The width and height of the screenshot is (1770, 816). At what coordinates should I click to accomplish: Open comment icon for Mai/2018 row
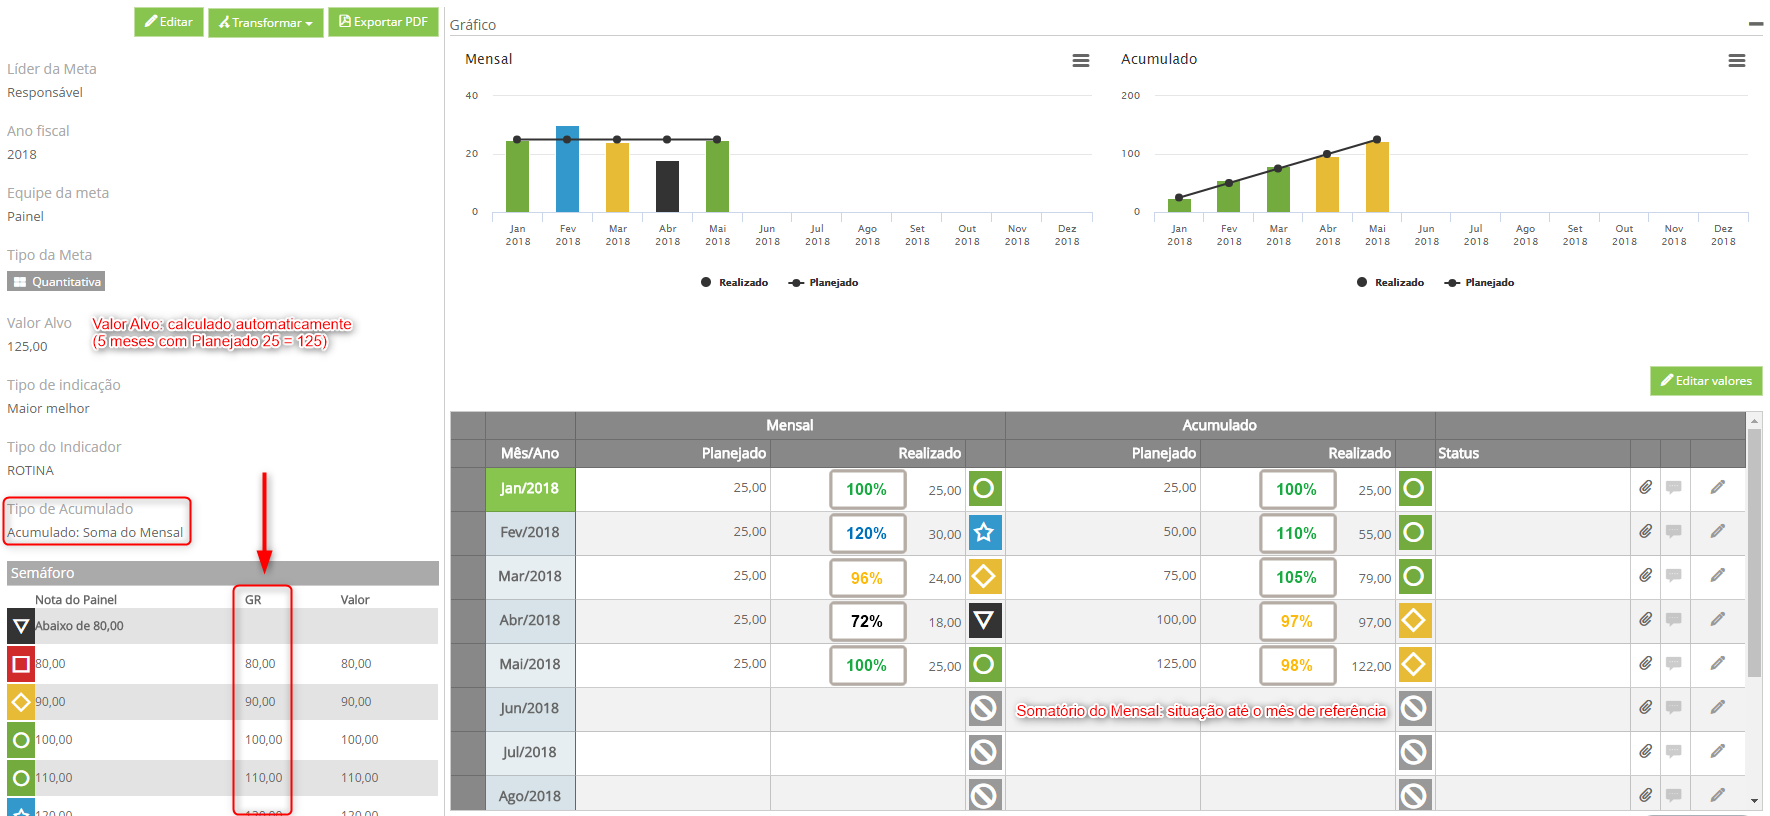click(1674, 664)
